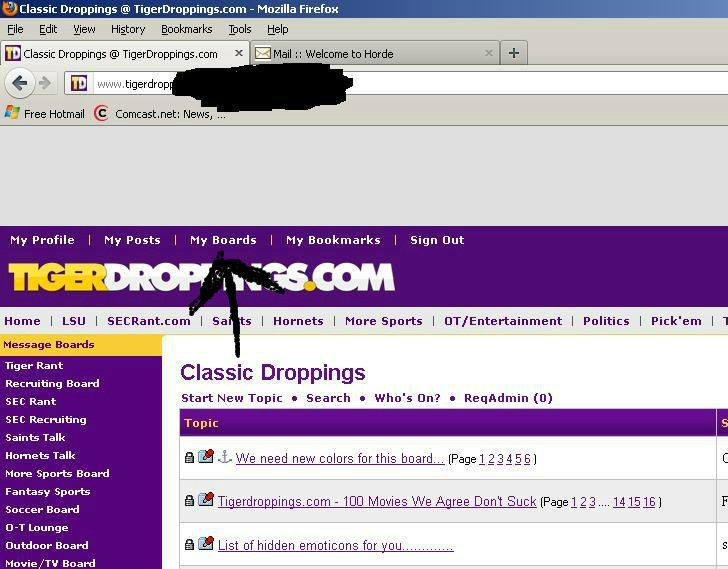Open the Tools menu

(240, 29)
